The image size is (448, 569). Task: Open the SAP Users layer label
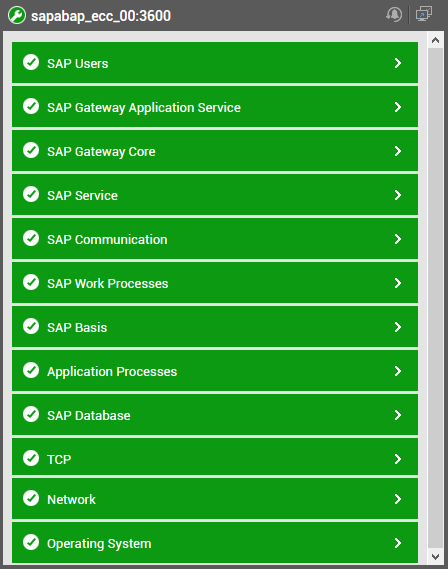click(78, 64)
